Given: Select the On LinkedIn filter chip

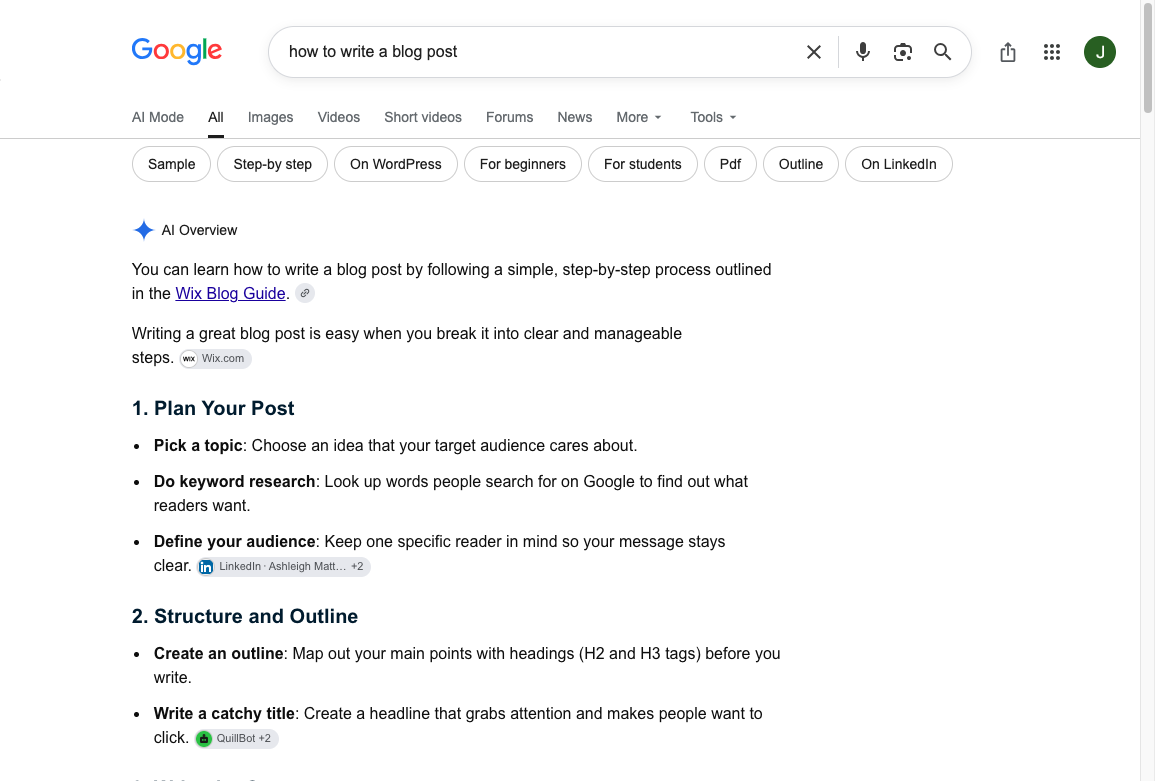Looking at the screenshot, I should (x=899, y=164).
